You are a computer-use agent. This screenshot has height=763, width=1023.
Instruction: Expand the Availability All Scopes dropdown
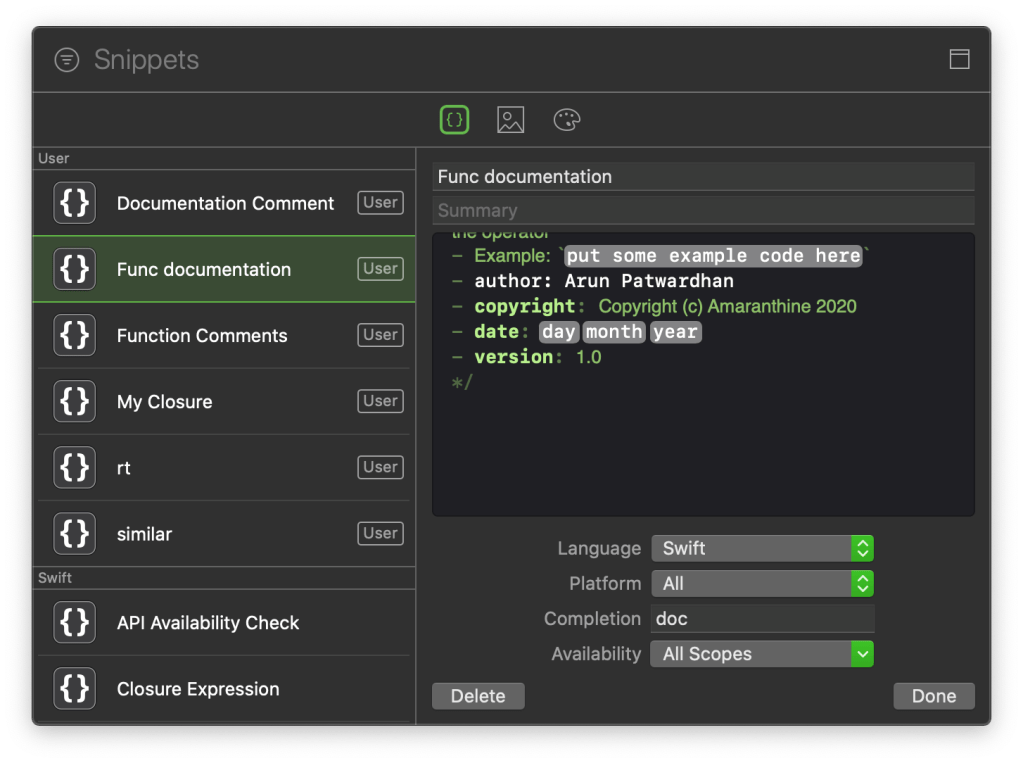(762, 654)
